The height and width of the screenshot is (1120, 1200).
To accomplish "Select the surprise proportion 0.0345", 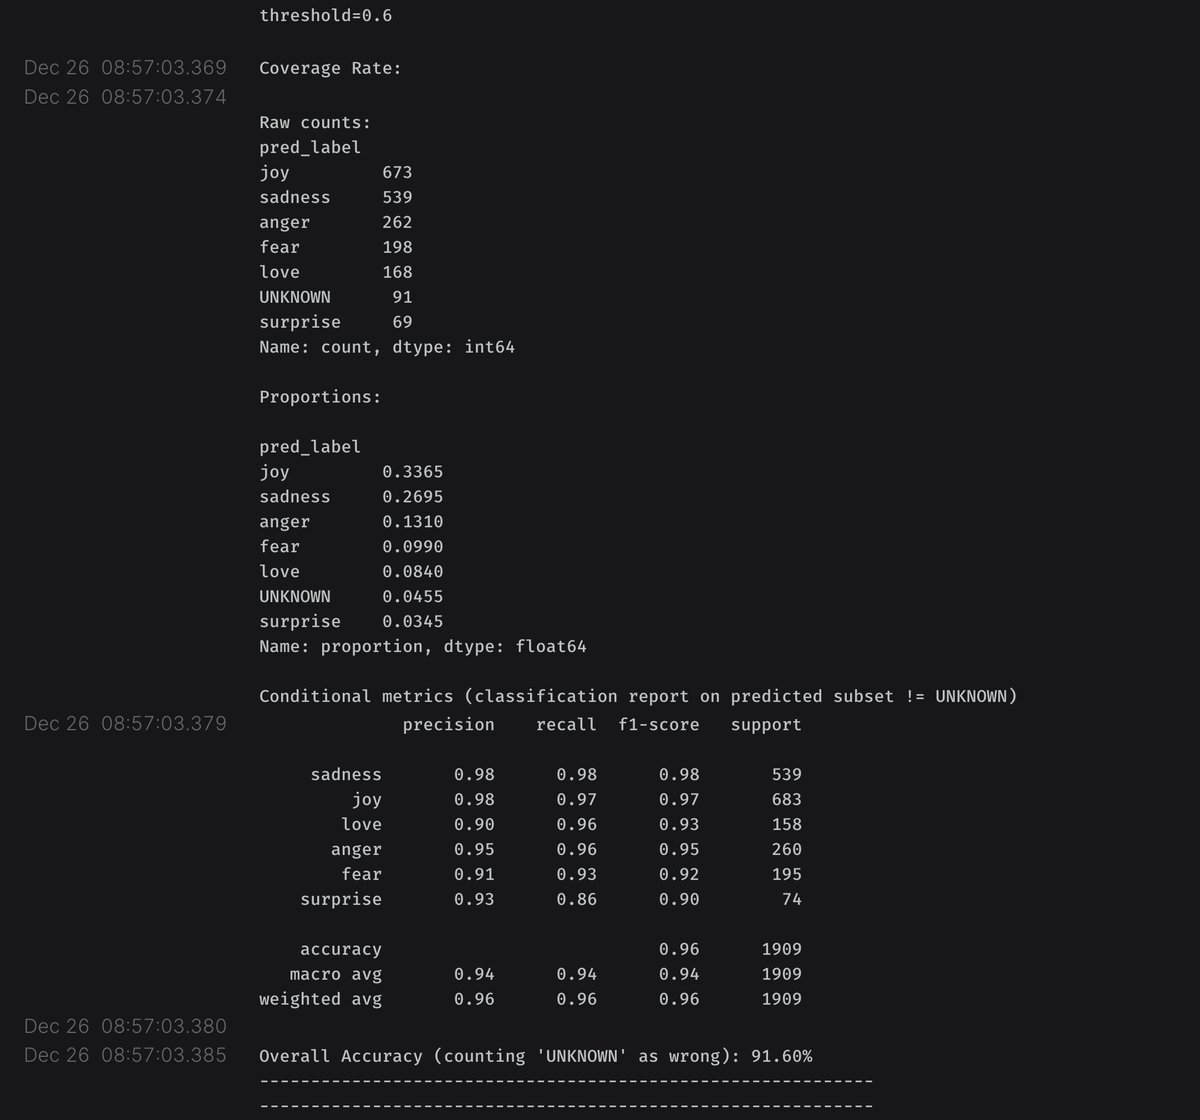I will (x=412, y=622).
